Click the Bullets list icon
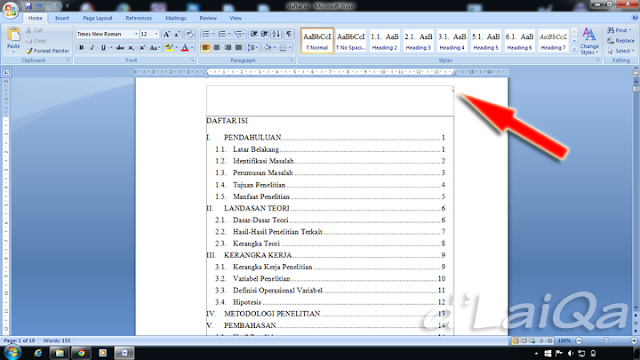The width and height of the screenshot is (640, 360). coord(206,34)
